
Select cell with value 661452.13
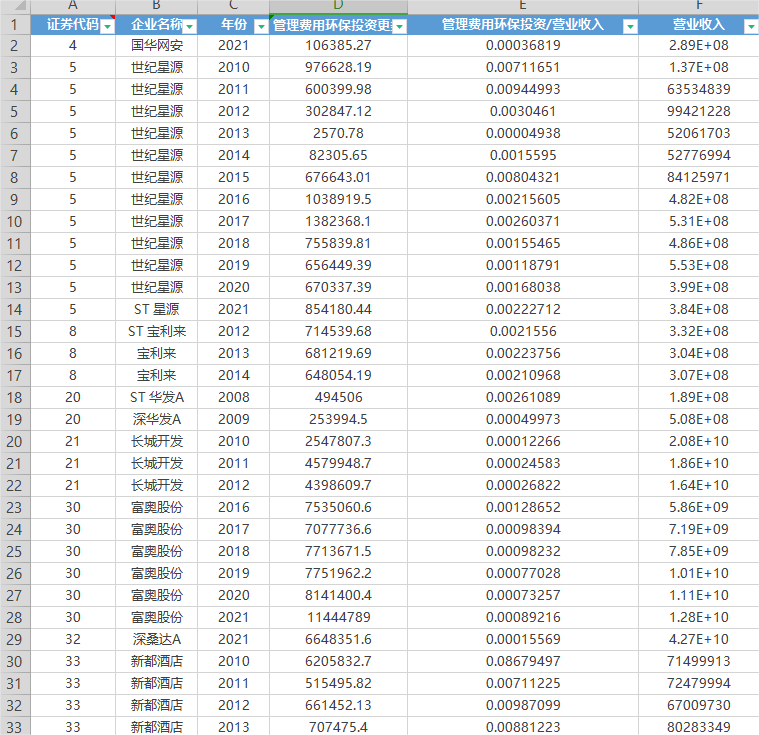[338, 705]
